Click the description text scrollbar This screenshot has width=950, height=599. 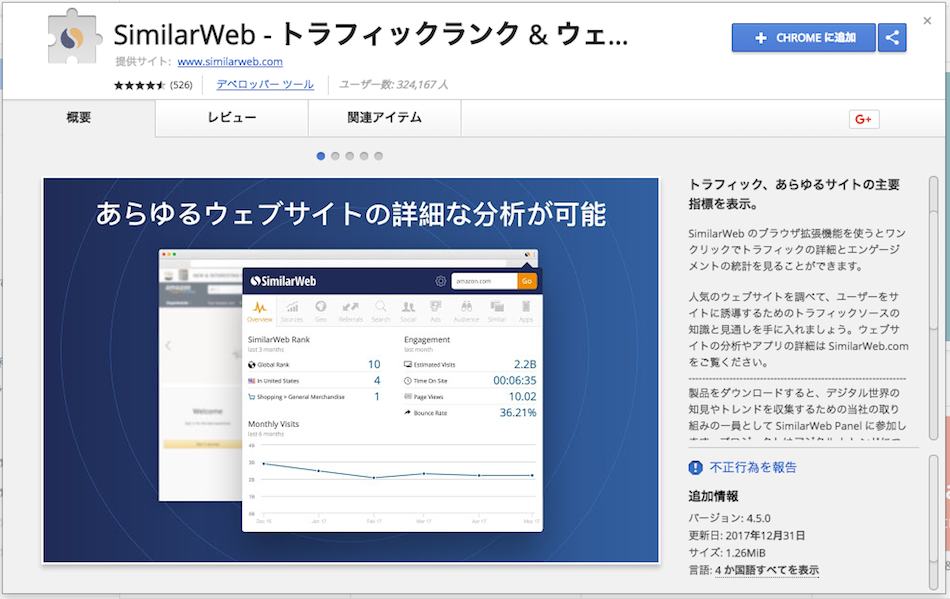click(x=934, y=308)
